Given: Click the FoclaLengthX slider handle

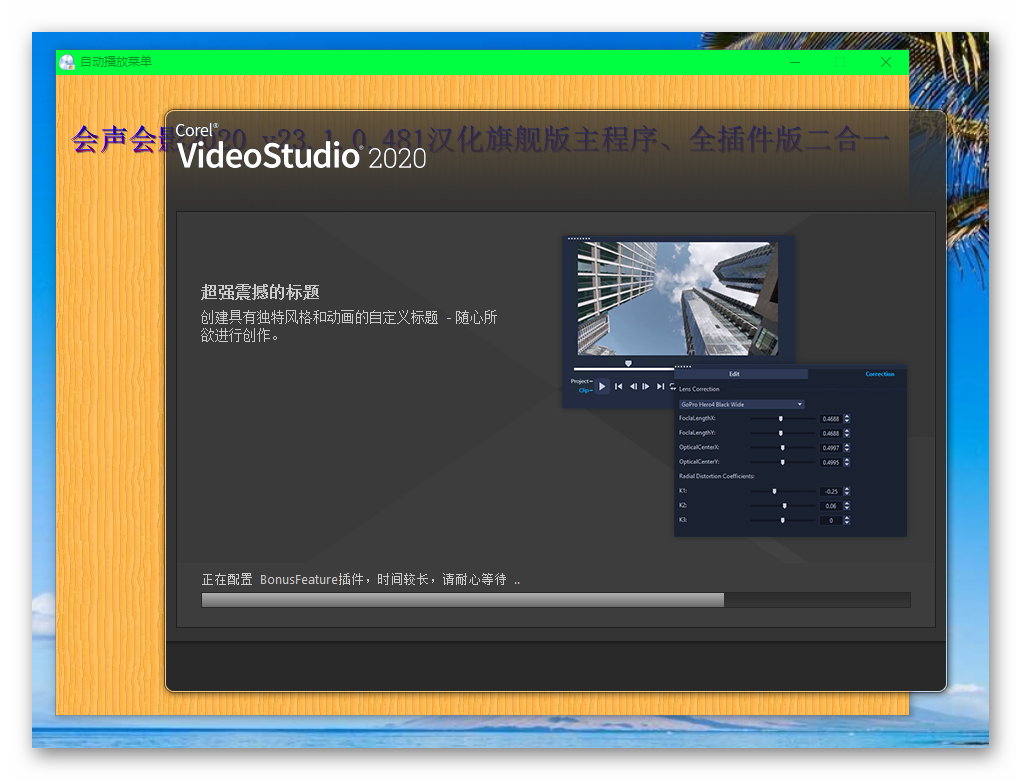Looking at the screenshot, I should click(781, 419).
